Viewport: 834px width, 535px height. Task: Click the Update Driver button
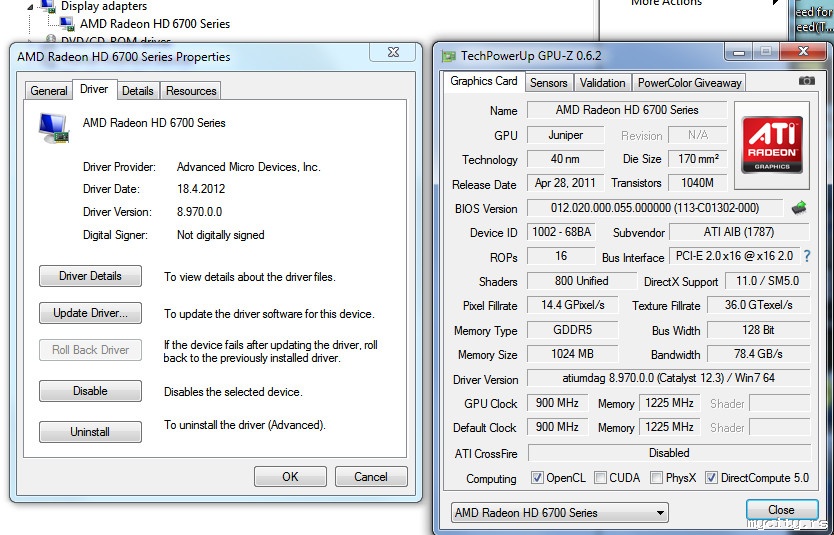point(90,313)
